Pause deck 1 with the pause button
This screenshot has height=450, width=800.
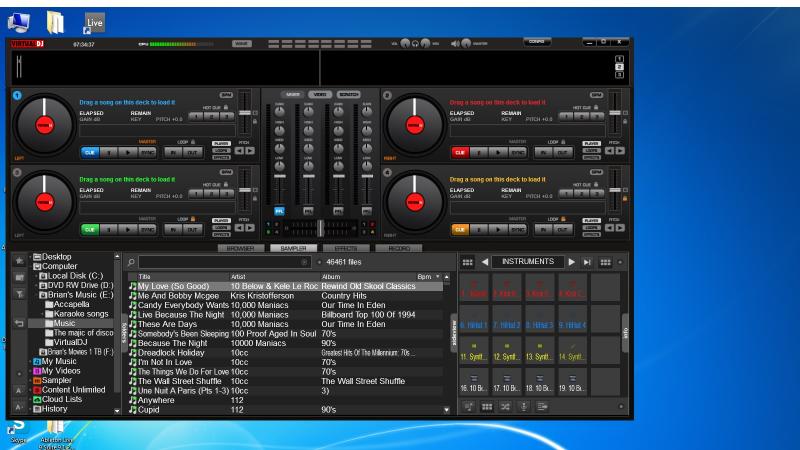(109, 153)
